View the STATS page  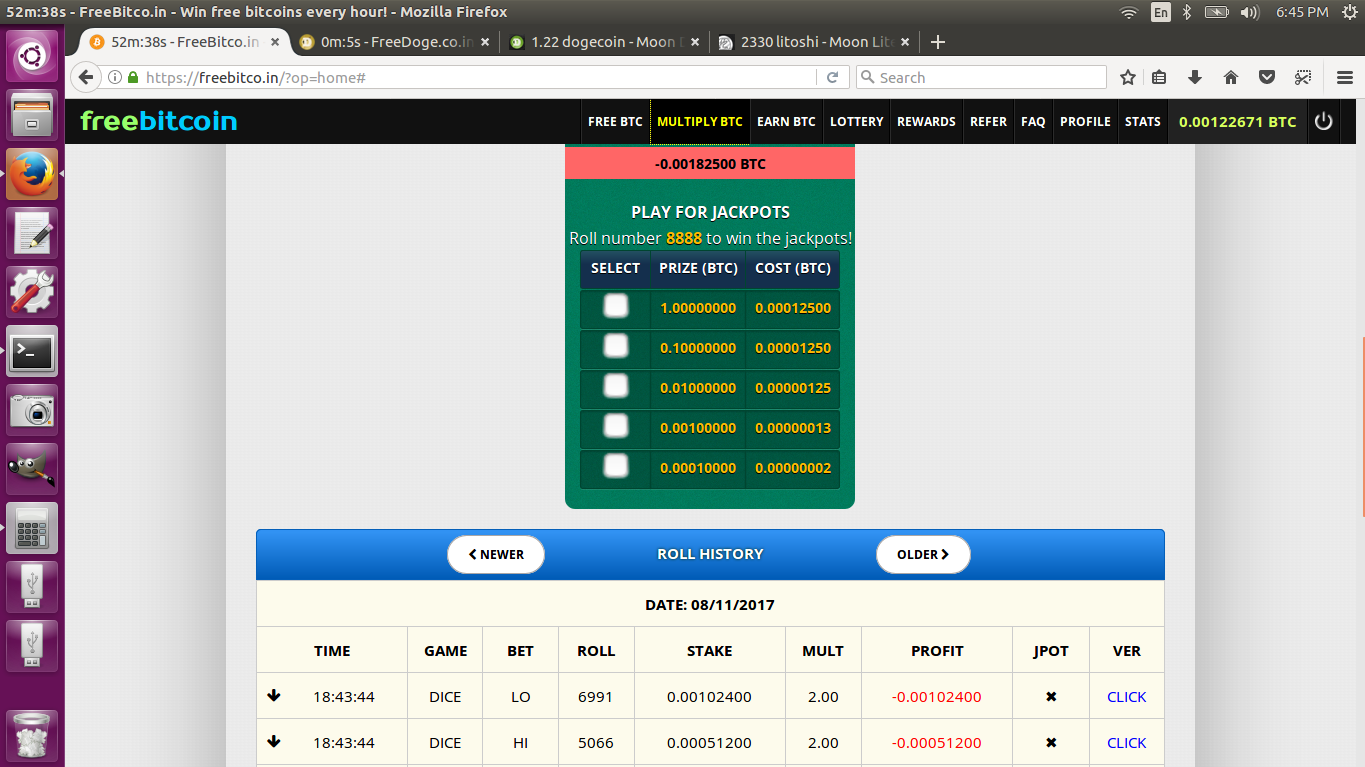pos(1143,122)
